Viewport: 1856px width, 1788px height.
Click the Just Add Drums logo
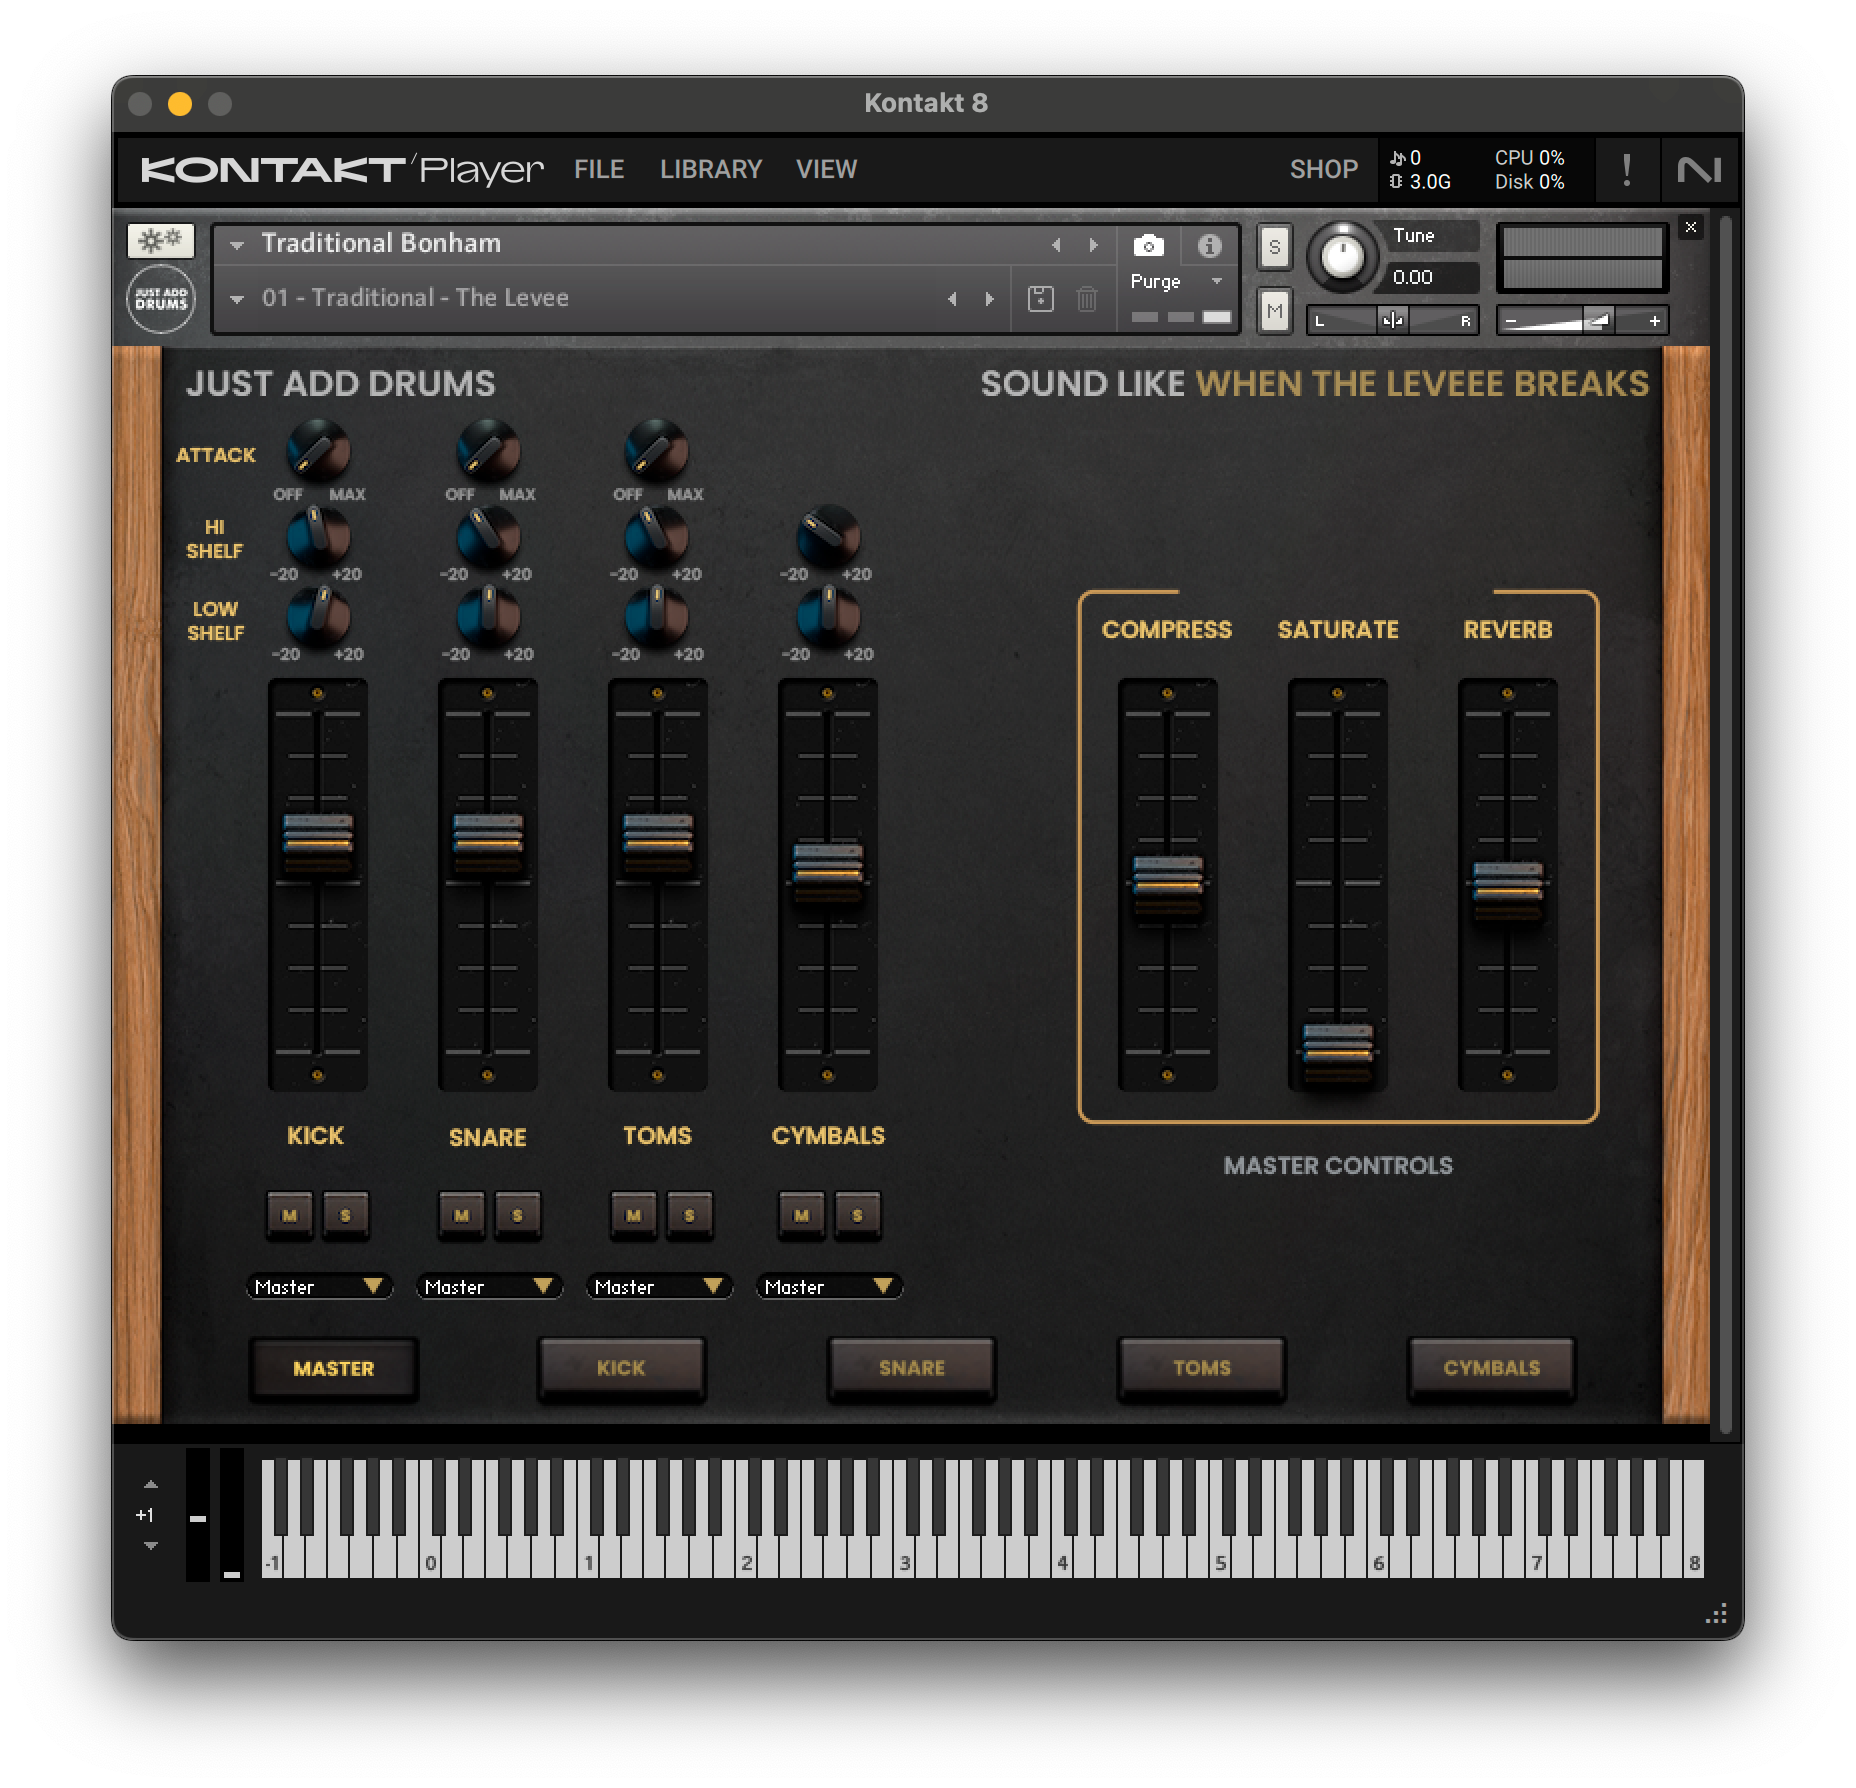(161, 299)
